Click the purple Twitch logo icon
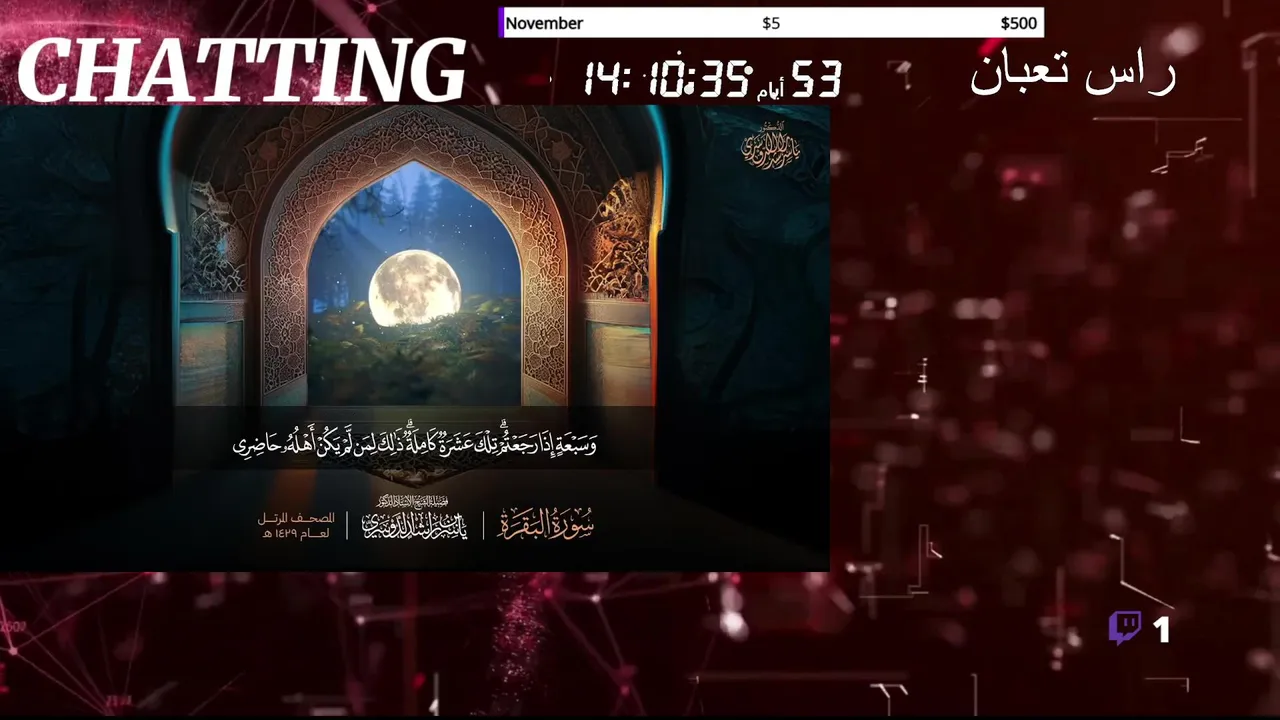1280x720 pixels. 1125,629
